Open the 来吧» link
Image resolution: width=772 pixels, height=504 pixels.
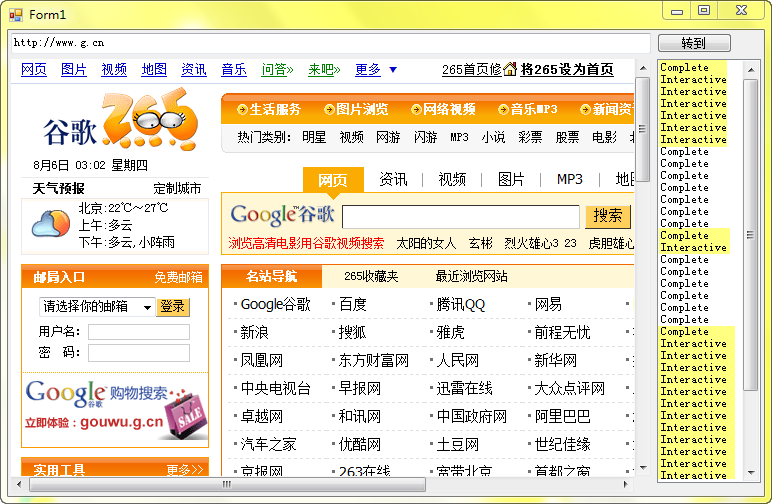pos(324,69)
